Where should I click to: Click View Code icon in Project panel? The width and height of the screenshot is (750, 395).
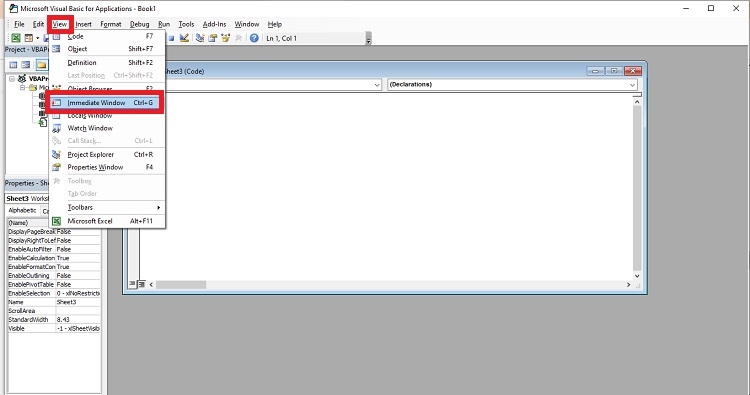click(13, 65)
